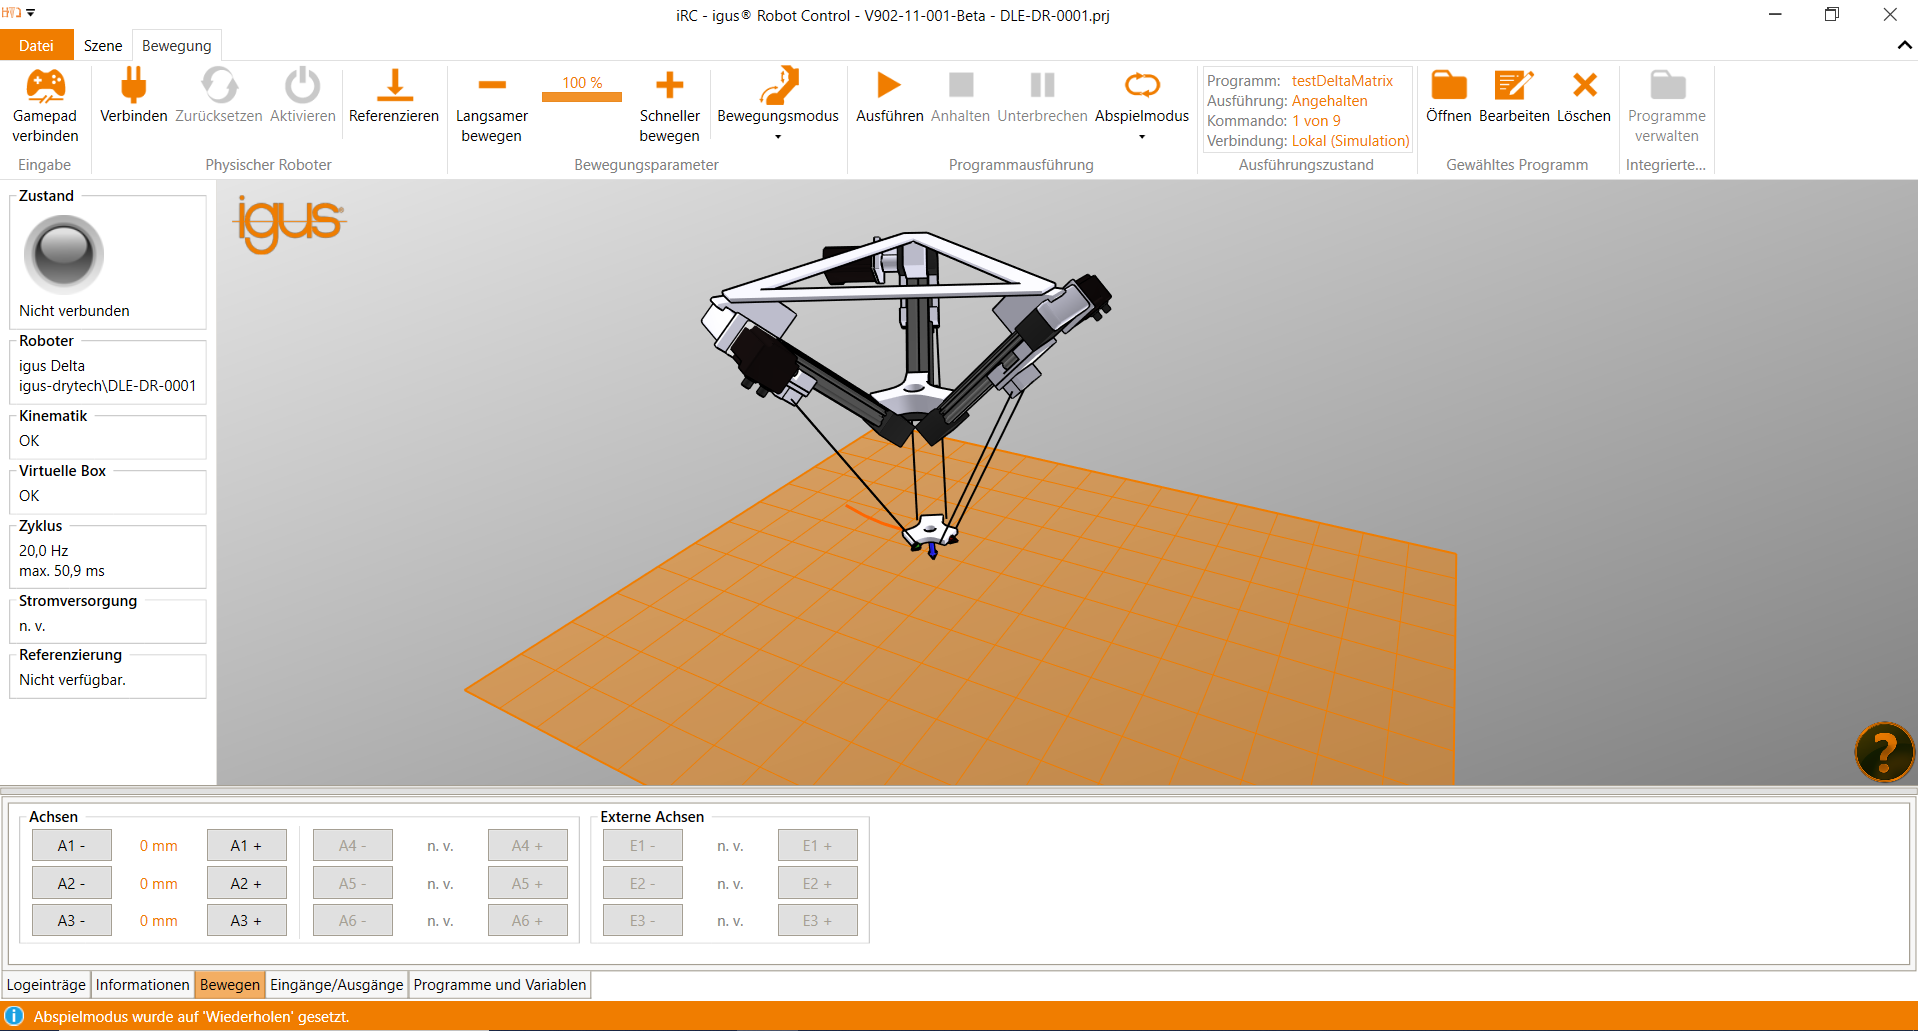Screen dimensions: 1918x1031
Task: Open the Logeinträge tab
Action: point(46,985)
